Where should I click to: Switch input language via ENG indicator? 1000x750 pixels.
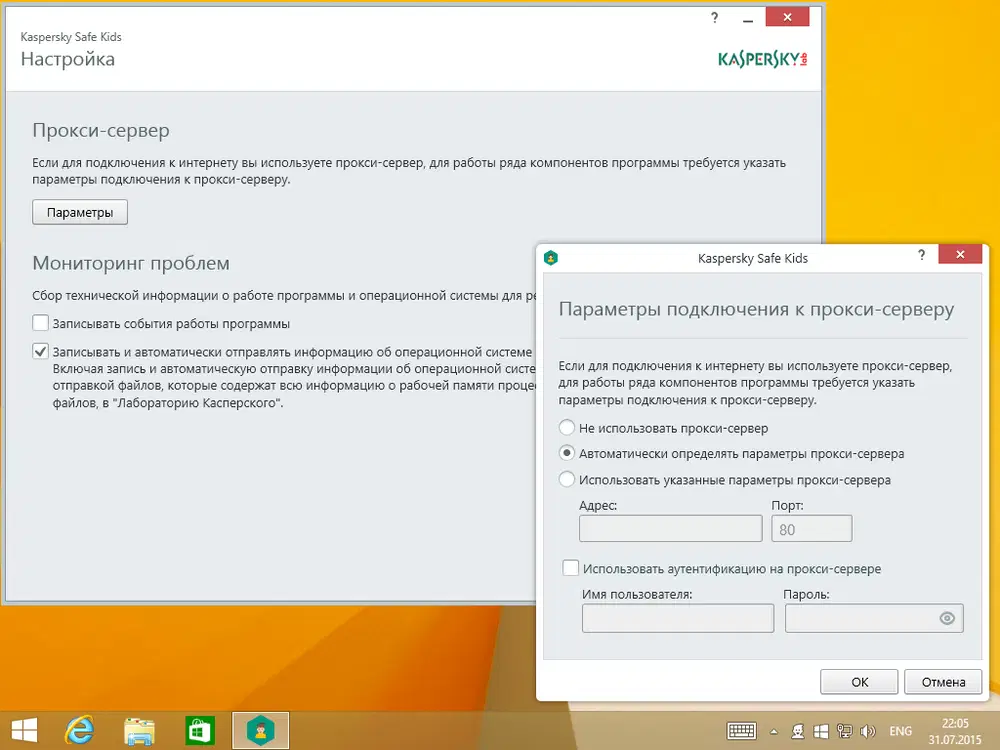tap(901, 732)
